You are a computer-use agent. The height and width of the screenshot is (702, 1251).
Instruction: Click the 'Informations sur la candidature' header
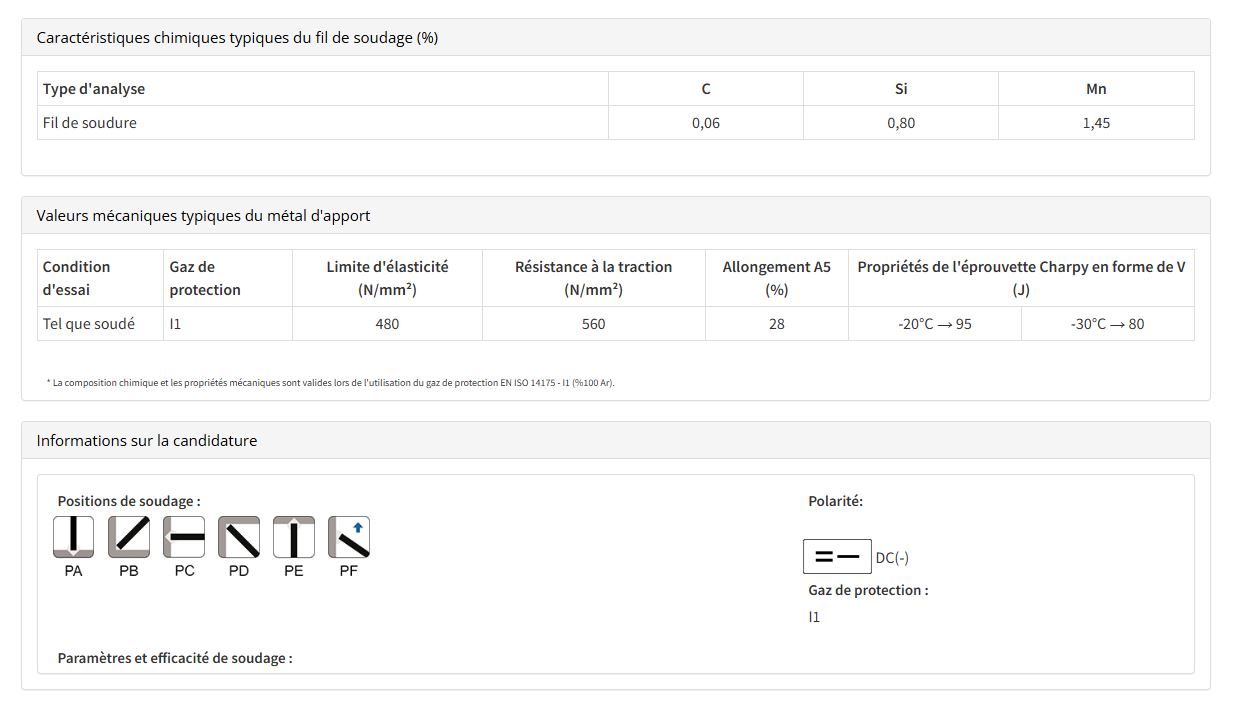[x=147, y=441]
